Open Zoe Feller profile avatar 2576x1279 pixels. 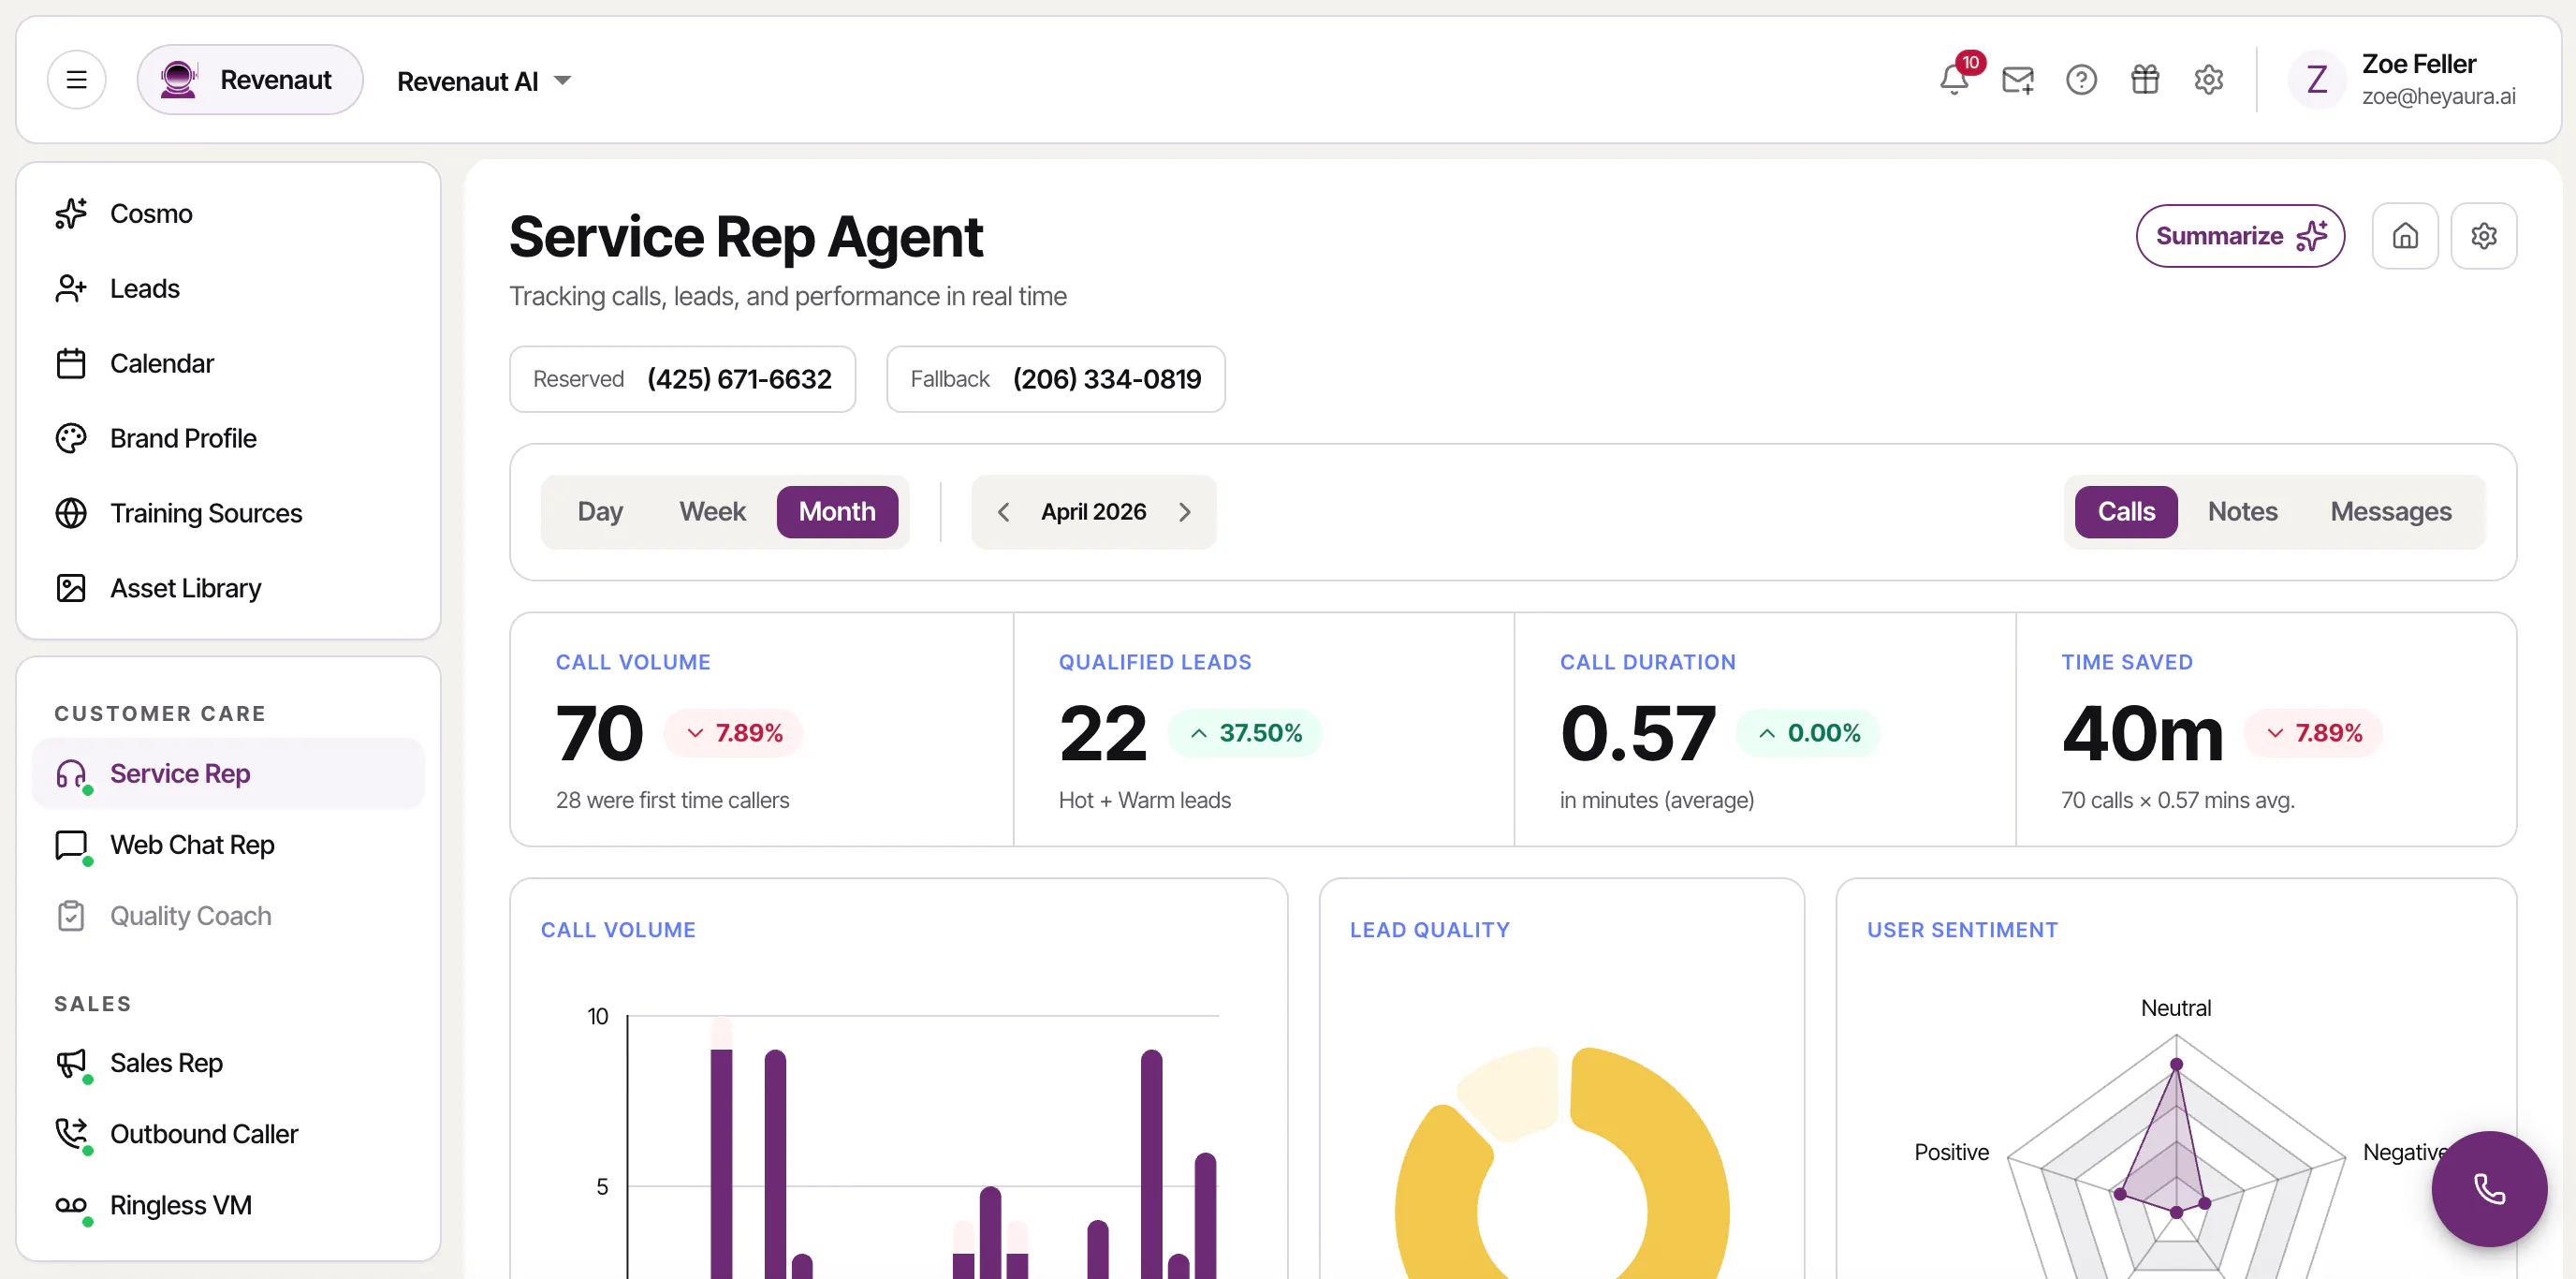pos(2317,80)
